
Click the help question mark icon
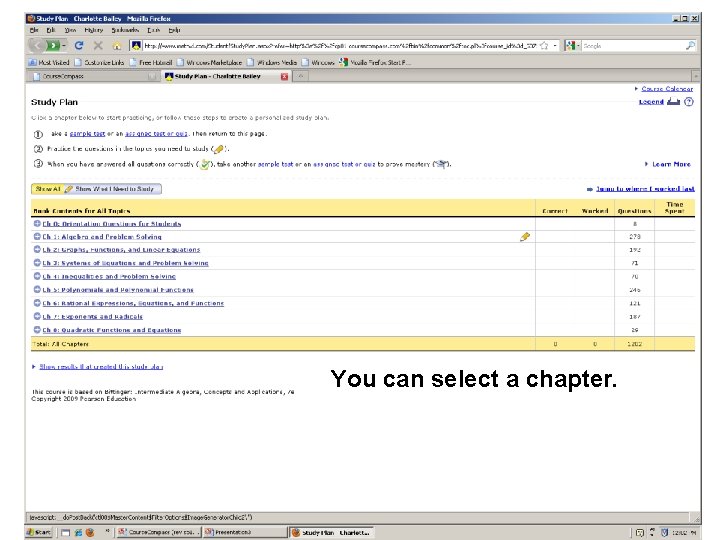click(689, 101)
